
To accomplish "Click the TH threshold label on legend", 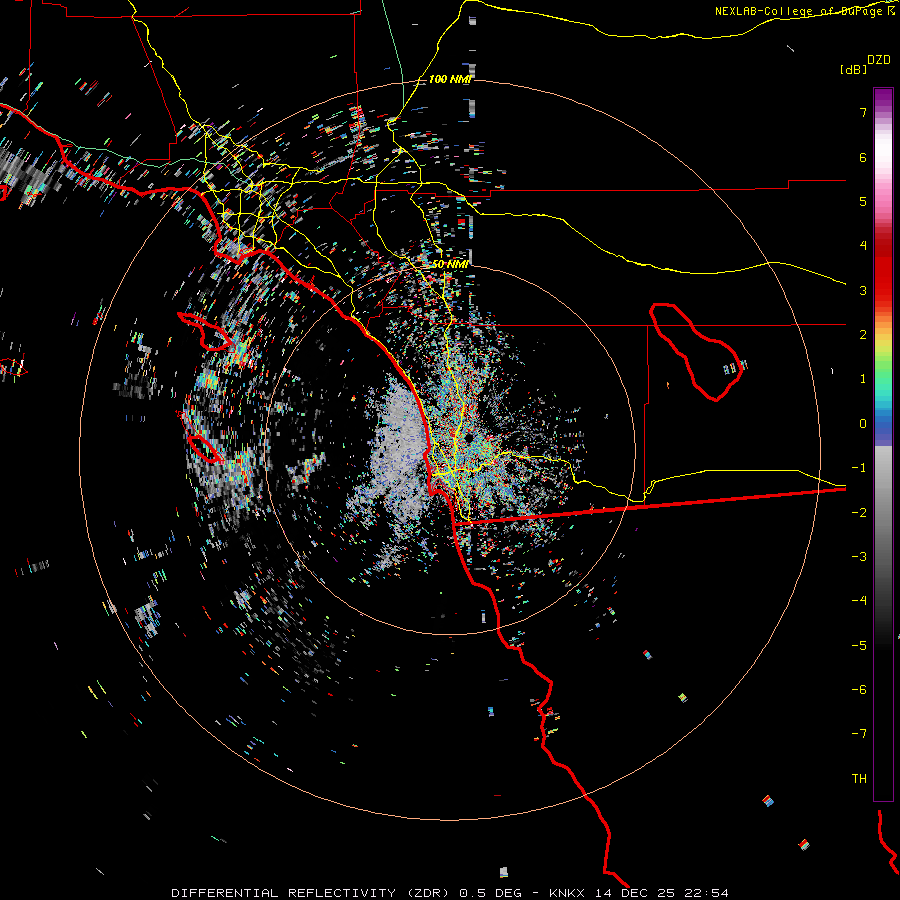I will tap(859, 779).
